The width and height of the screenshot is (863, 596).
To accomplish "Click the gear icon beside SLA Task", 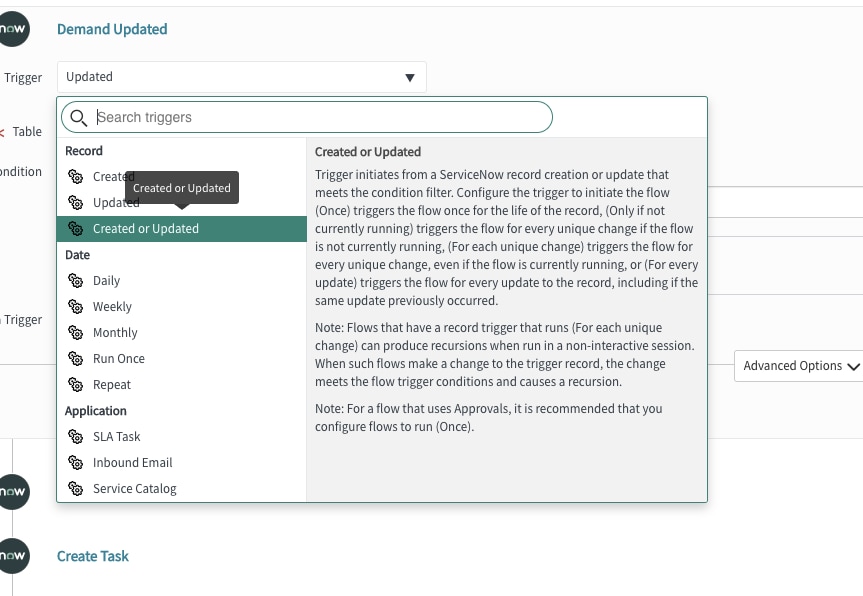I will coord(75,436).
